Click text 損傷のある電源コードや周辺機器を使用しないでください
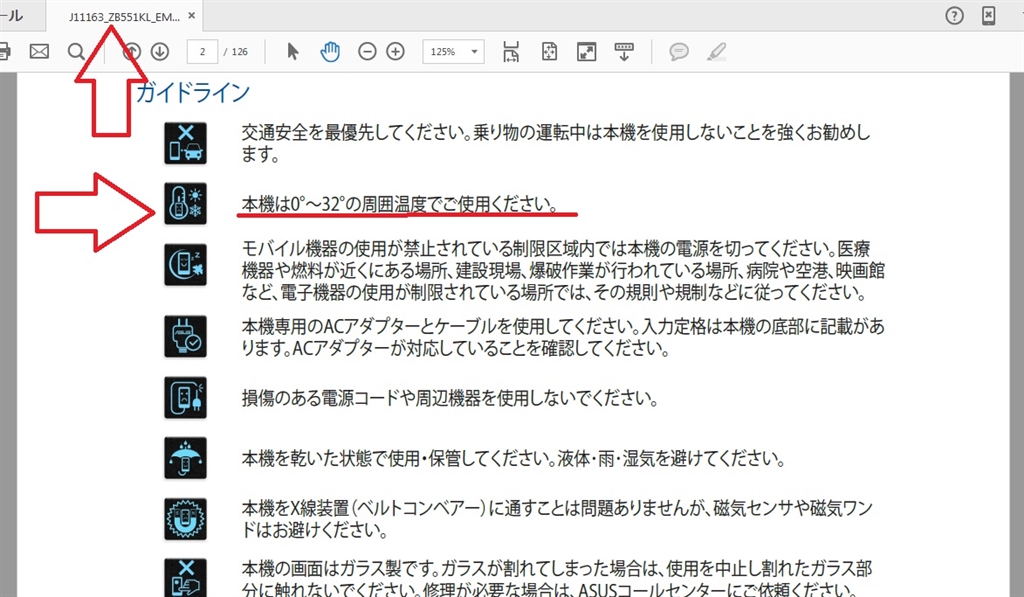The height and width of the screenshot is (597, 1024). [450, 398]
